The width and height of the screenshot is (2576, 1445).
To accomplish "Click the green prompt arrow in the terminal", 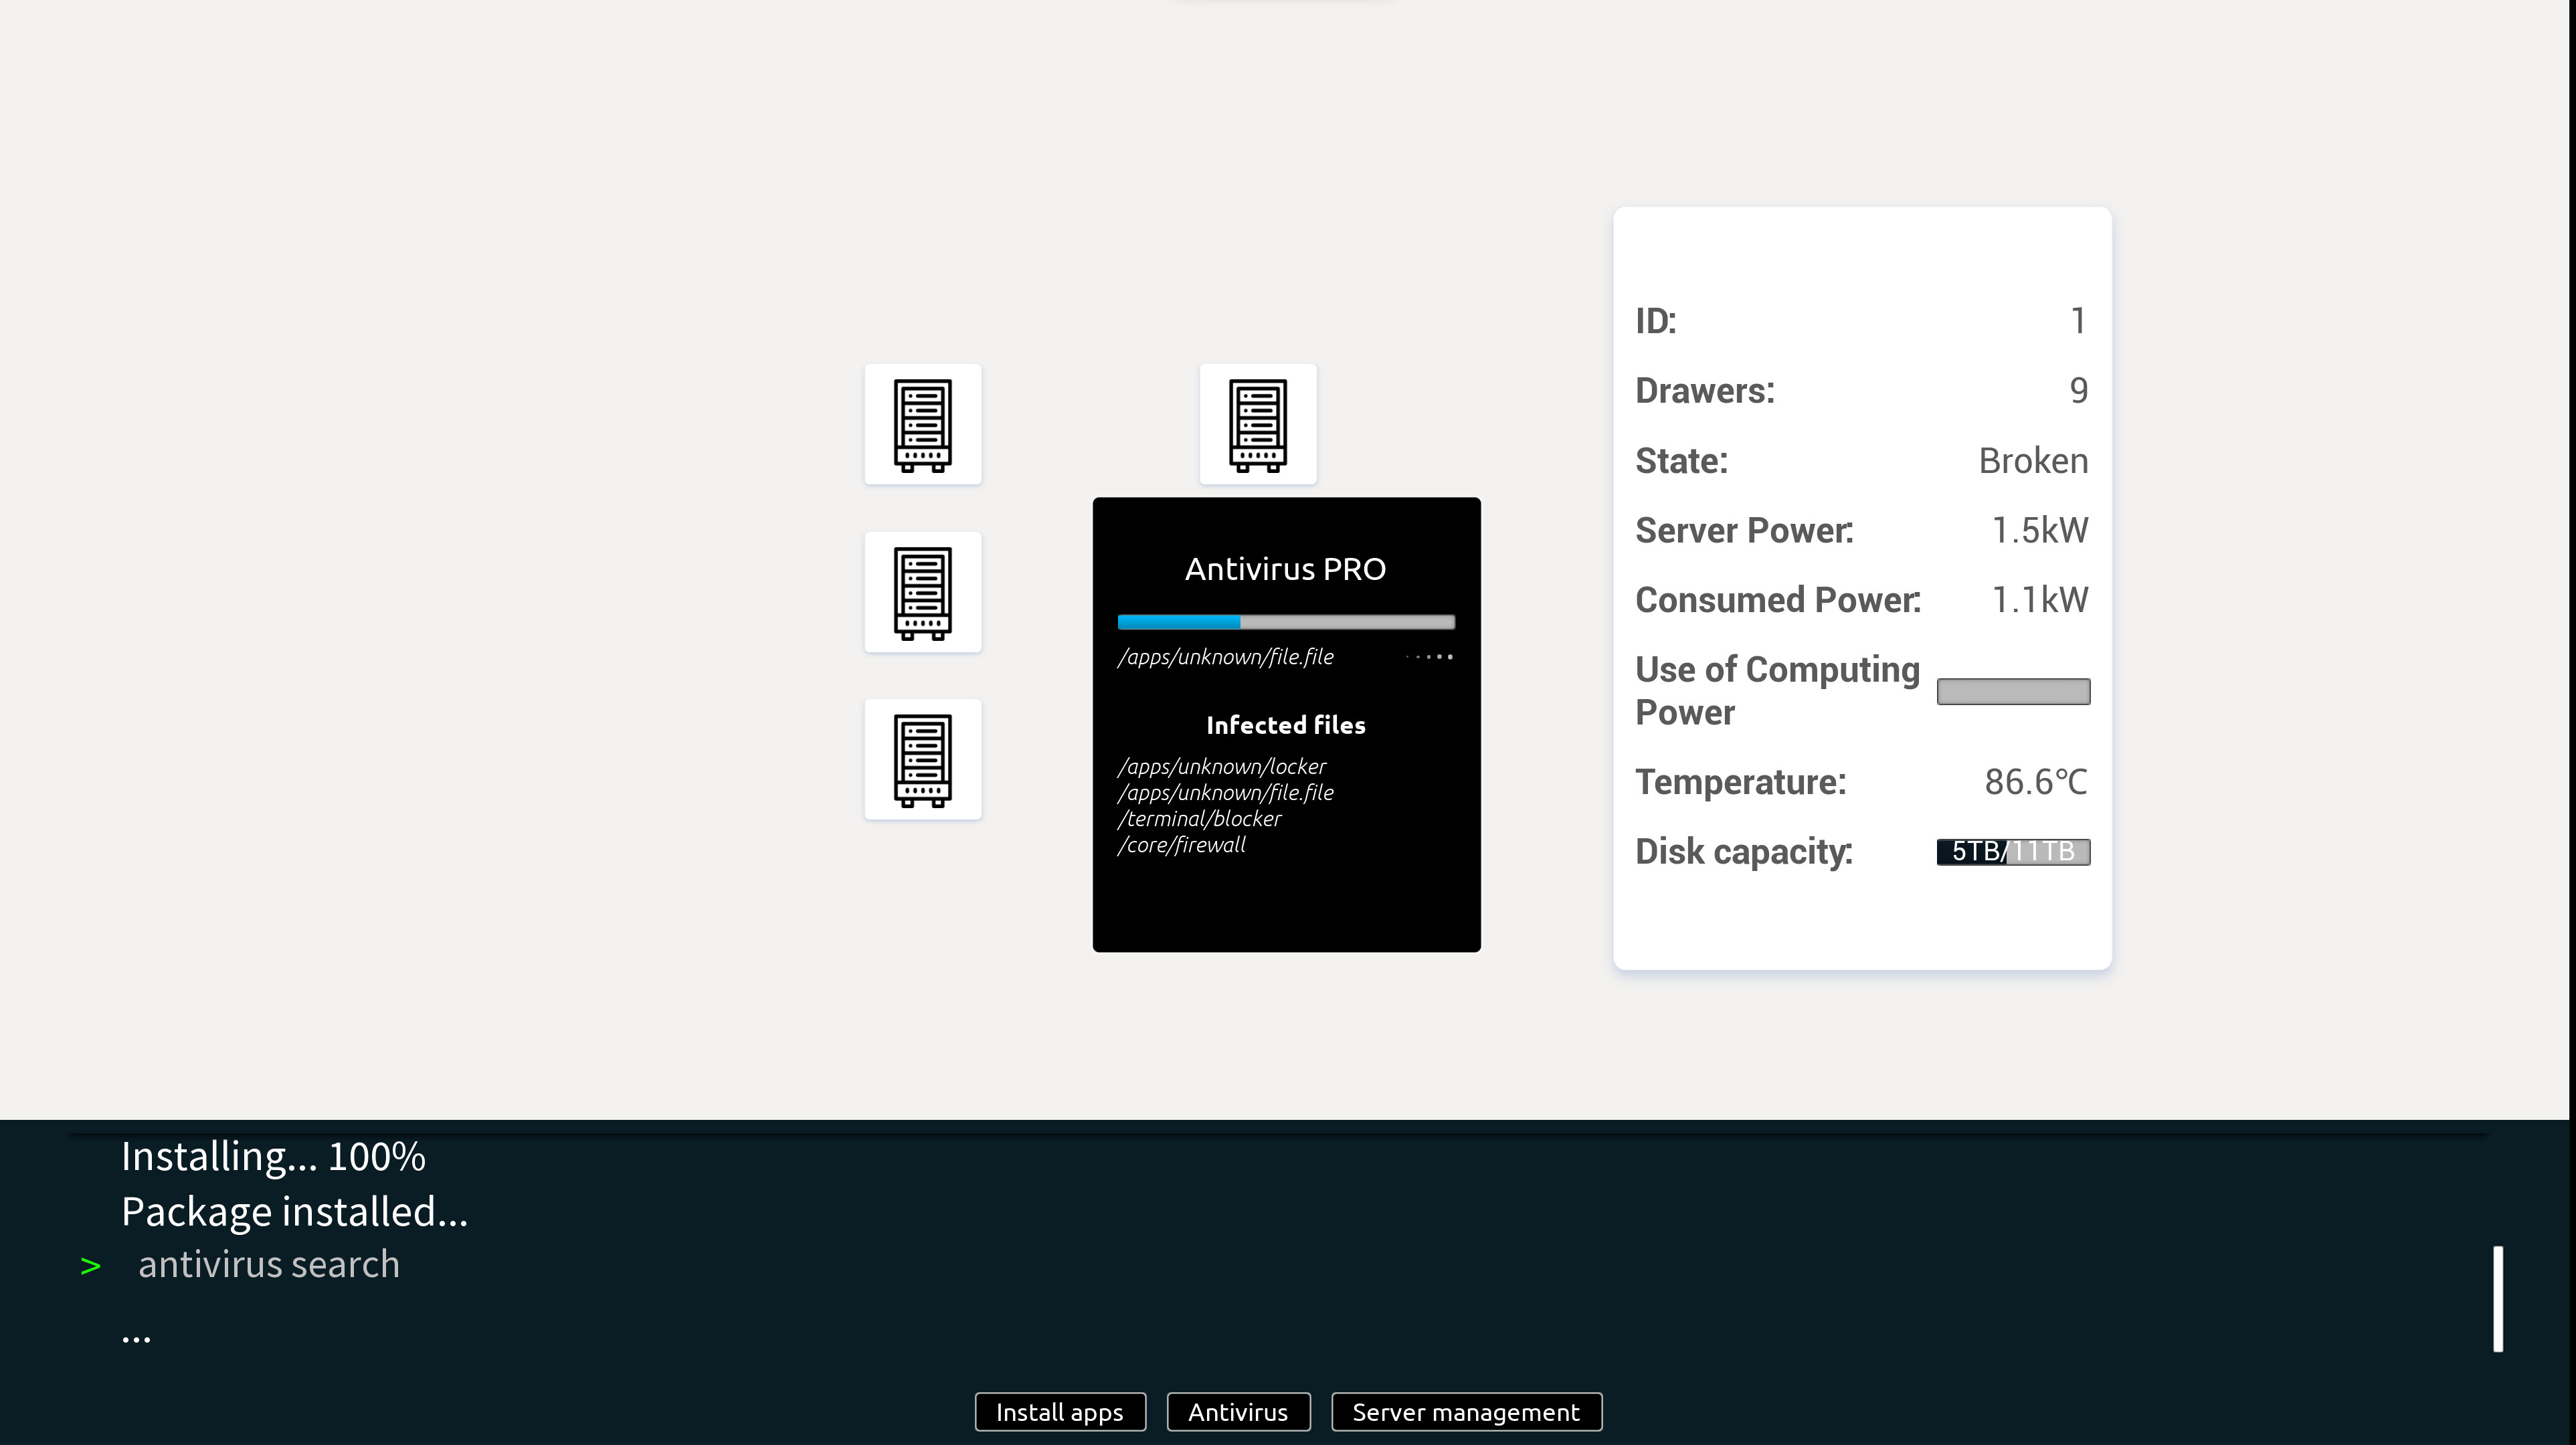I will click(91, 1264).
